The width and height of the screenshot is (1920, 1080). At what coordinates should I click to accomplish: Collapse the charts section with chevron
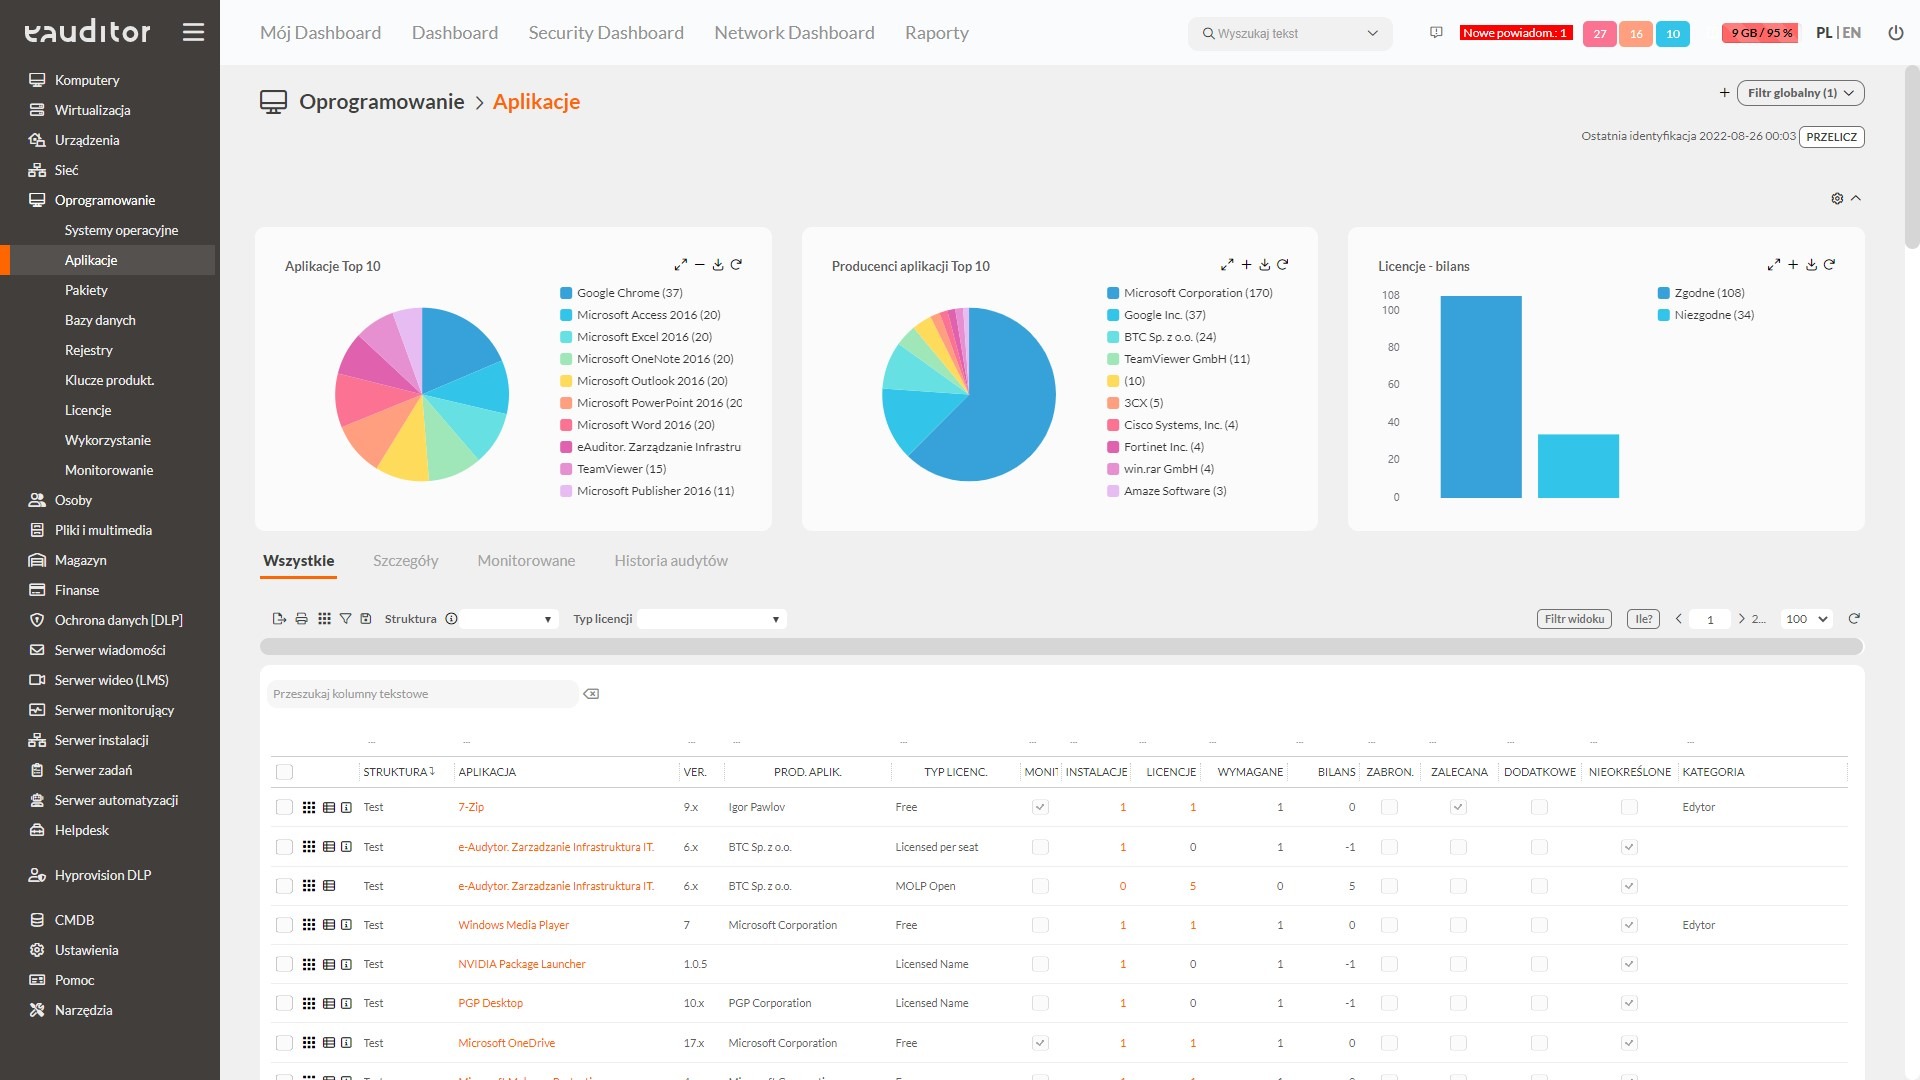point(1856,198)
